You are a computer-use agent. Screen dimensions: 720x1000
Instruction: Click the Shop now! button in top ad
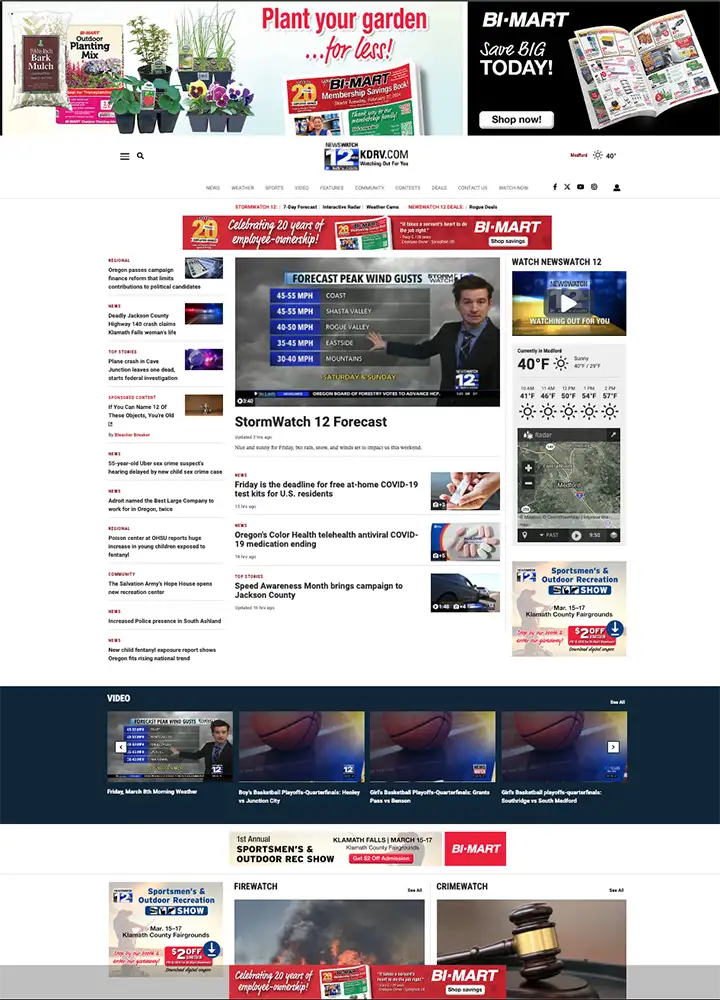pos(517,119)
